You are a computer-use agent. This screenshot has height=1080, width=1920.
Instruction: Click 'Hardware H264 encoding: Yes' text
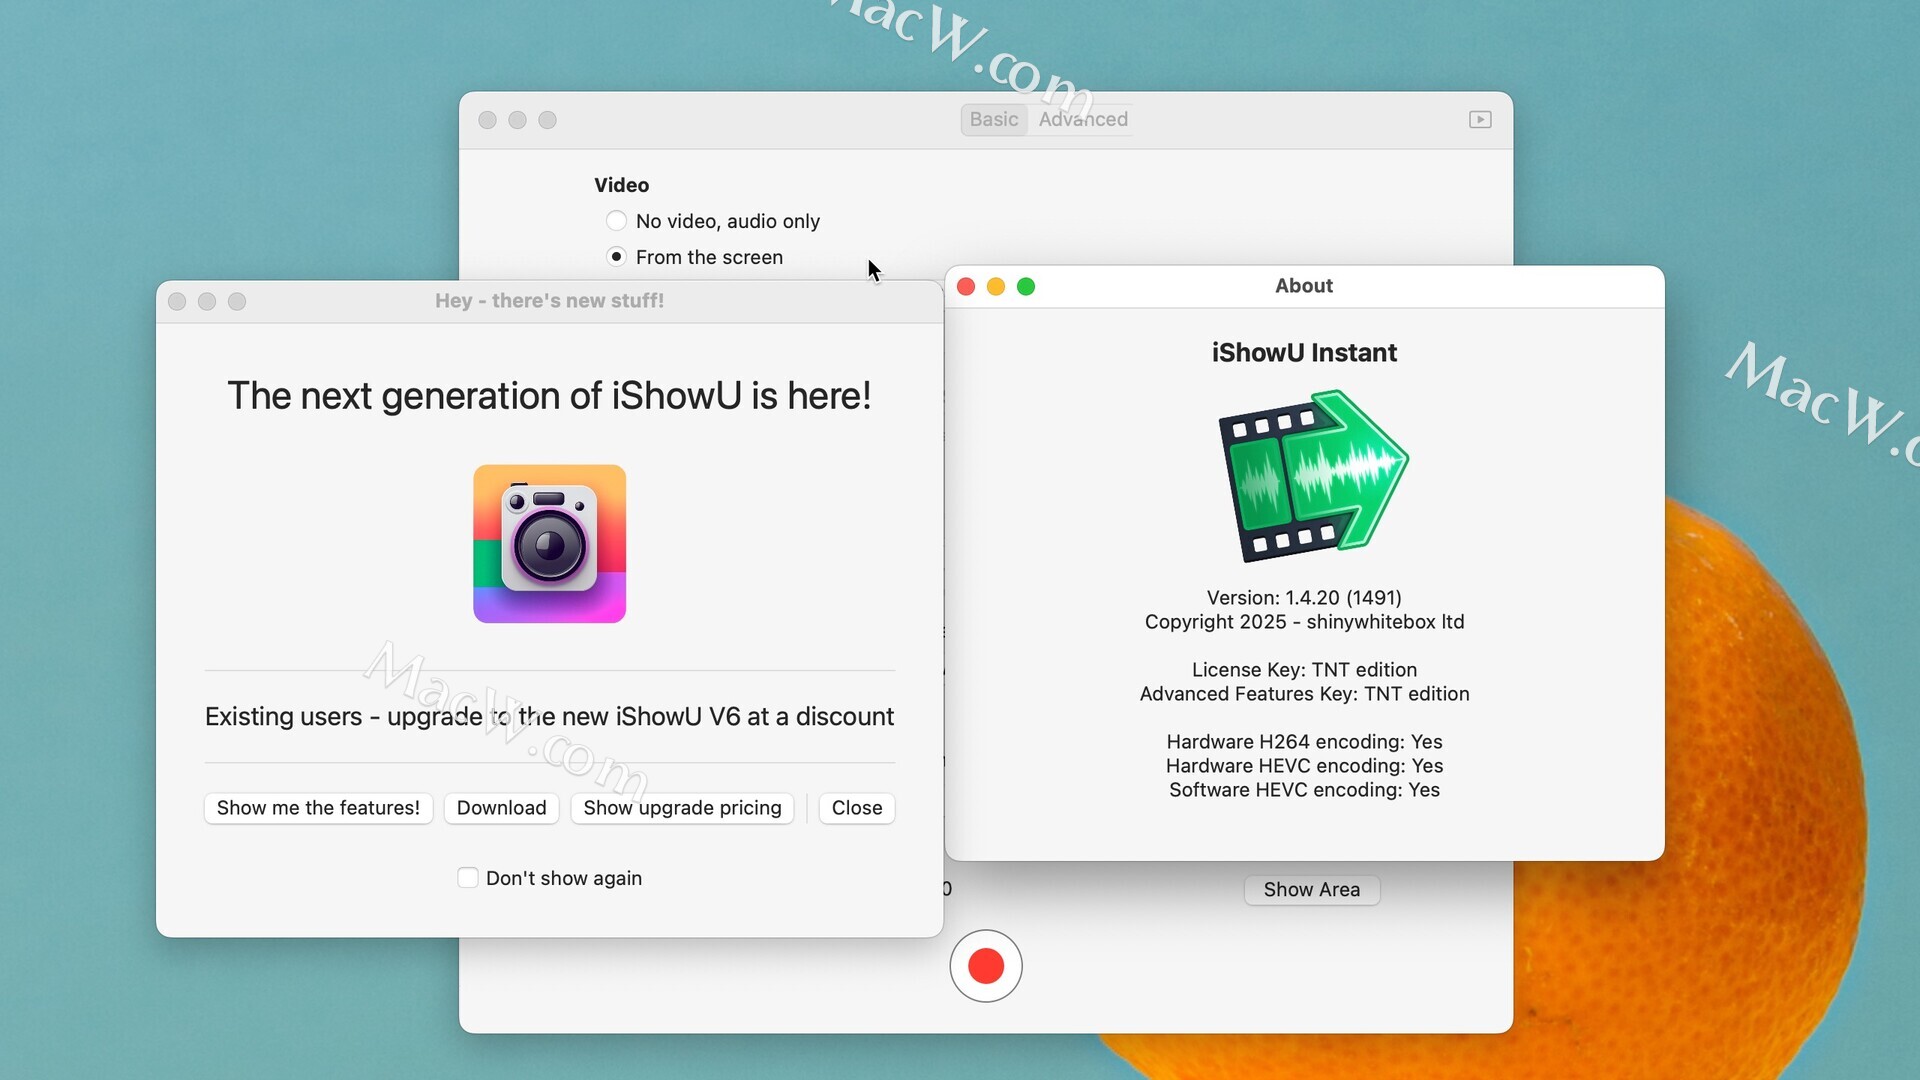1304,742
